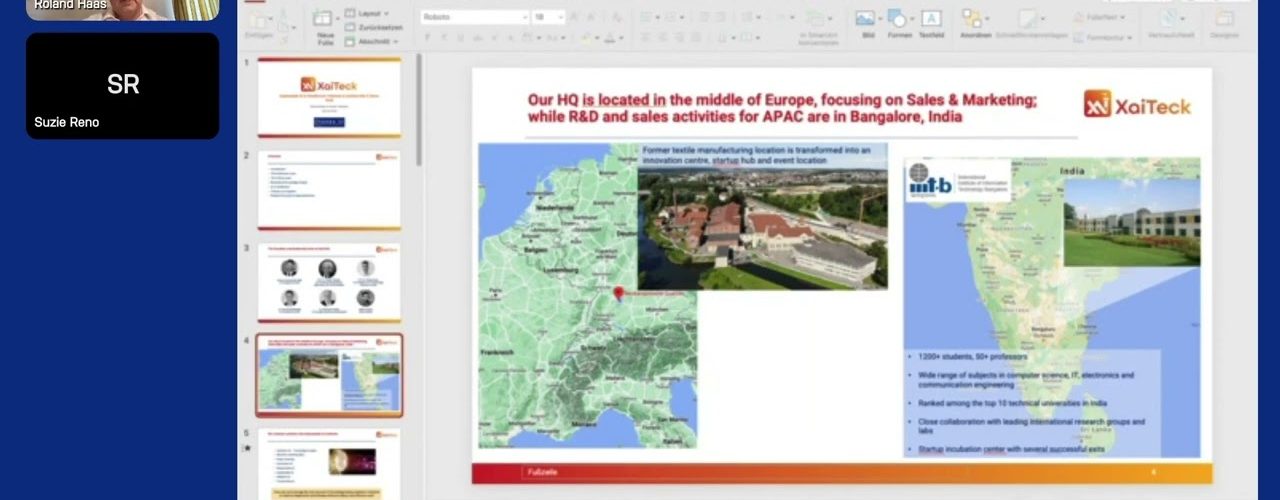Expand the Abschnitt section dropdown
The width and height of the screenshot is (1280, 500).
click(375, 41)
